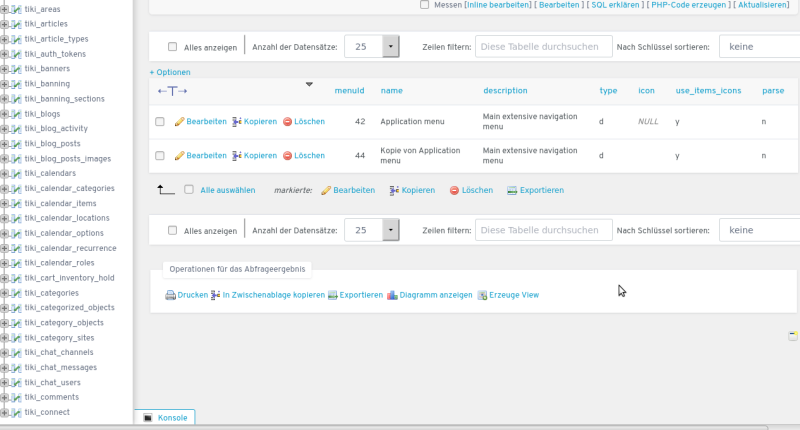
Task: Click the red delete icon for menuid 44
Action: click(x=287, y=156)
